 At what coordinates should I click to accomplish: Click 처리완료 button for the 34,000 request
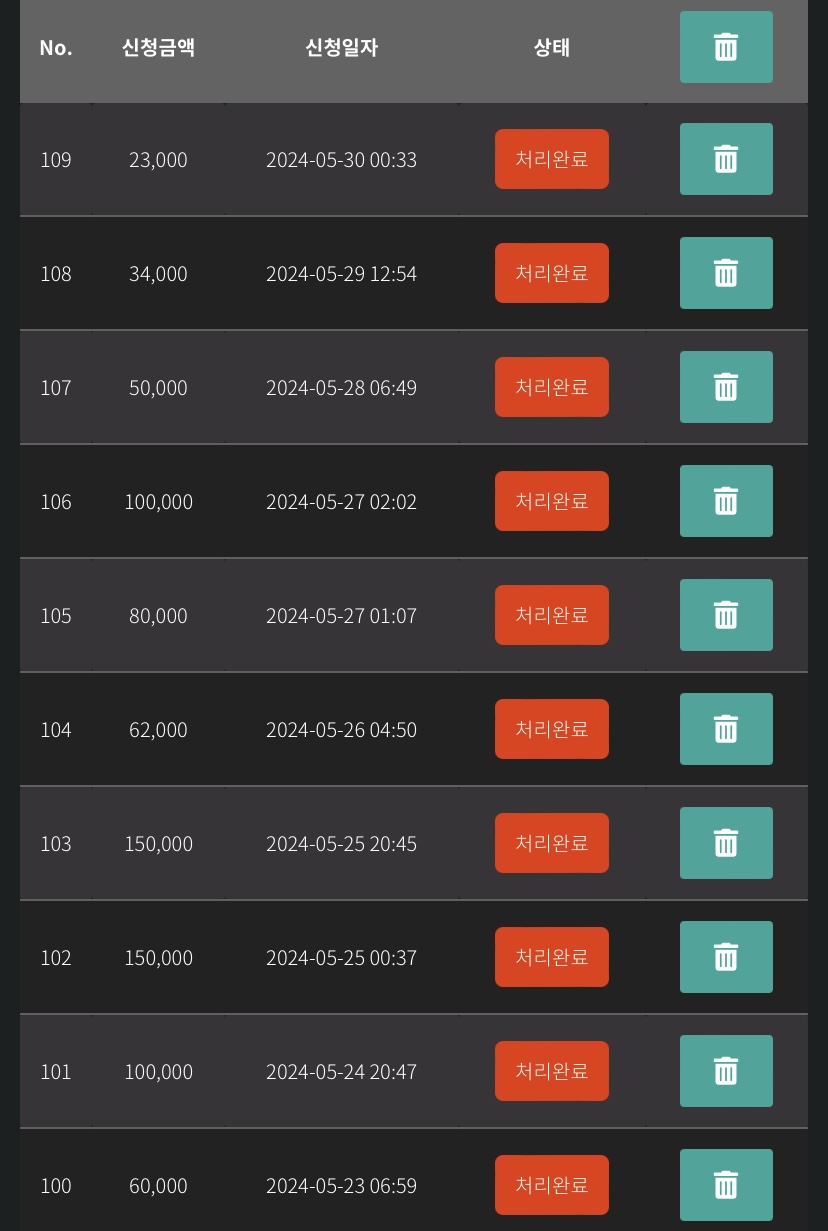pos(552,273)
